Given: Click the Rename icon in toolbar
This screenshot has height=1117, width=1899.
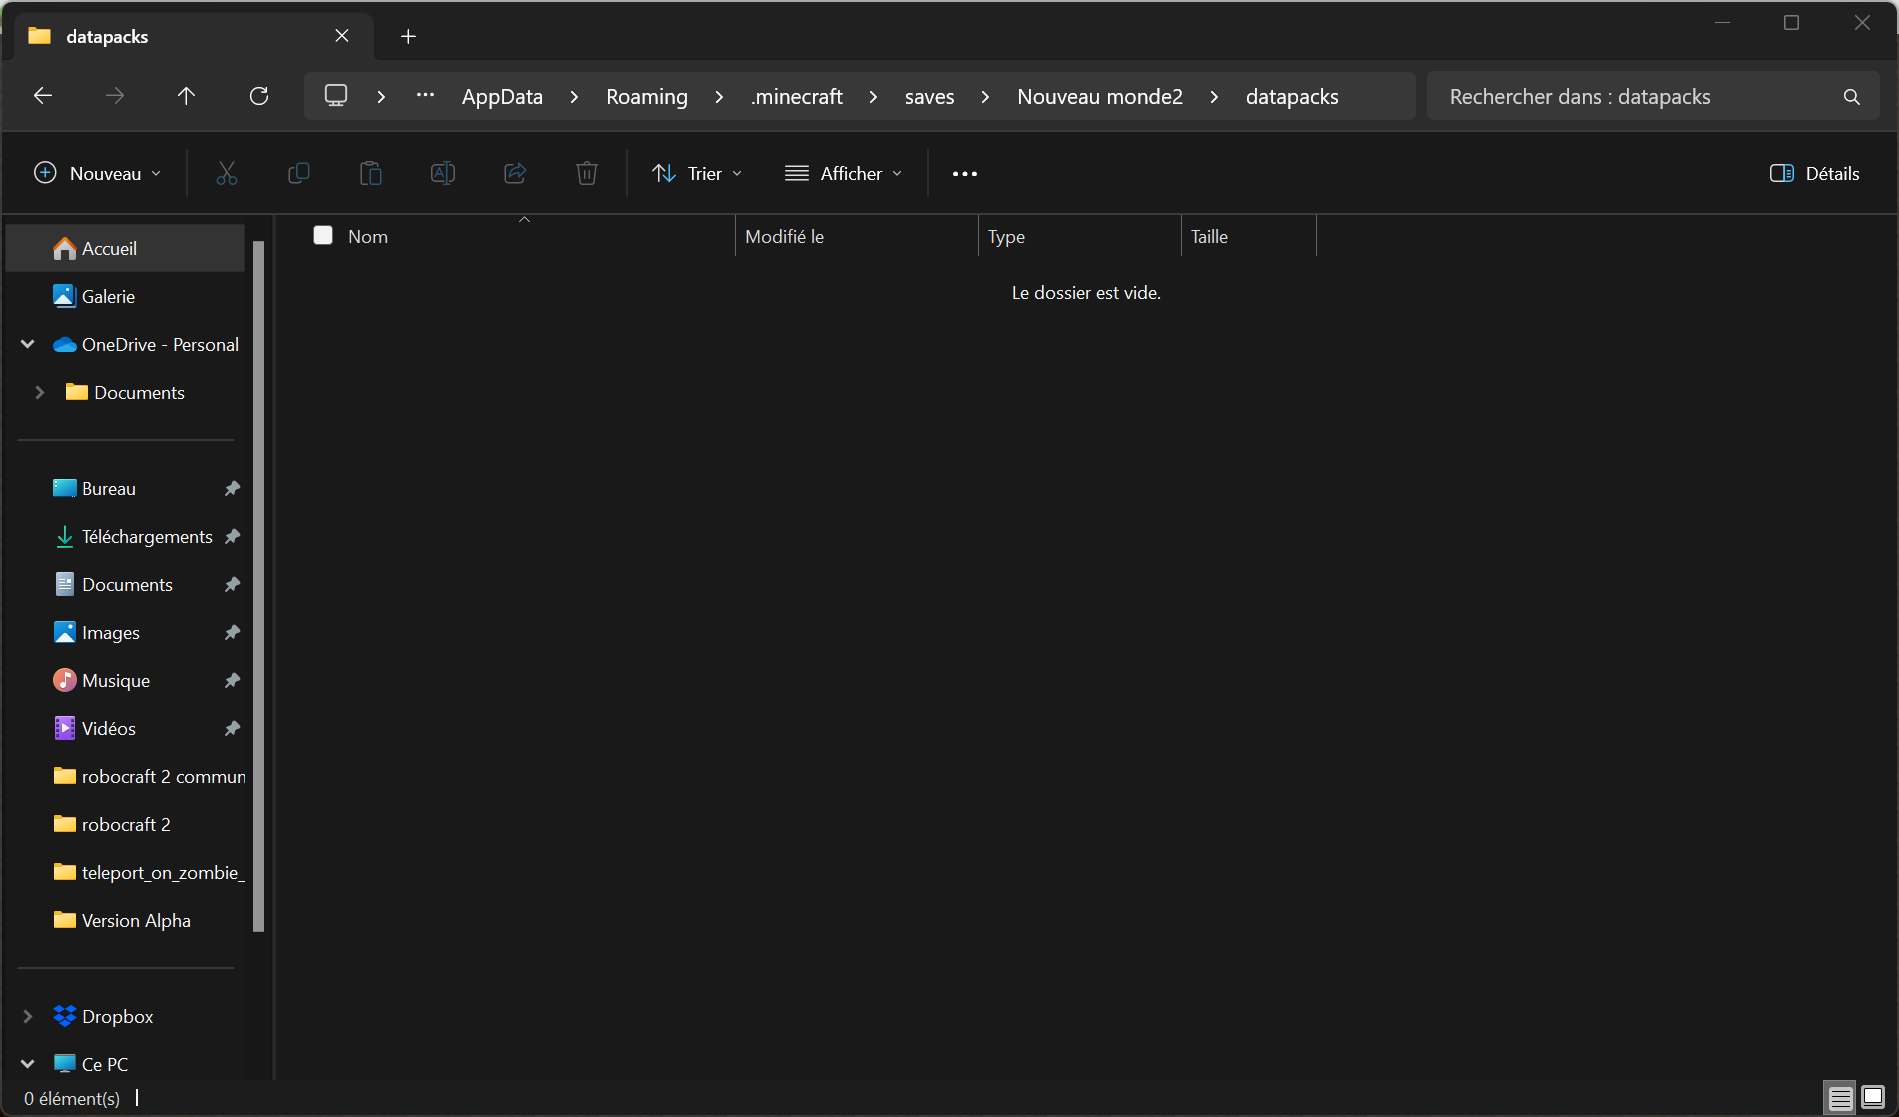Looking at the screenshot, I should (443, 174).
